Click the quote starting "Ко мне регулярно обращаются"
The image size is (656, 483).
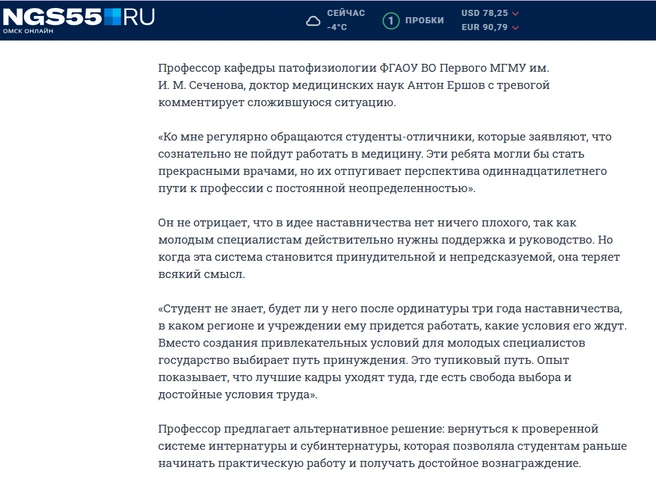coord(384,162)
